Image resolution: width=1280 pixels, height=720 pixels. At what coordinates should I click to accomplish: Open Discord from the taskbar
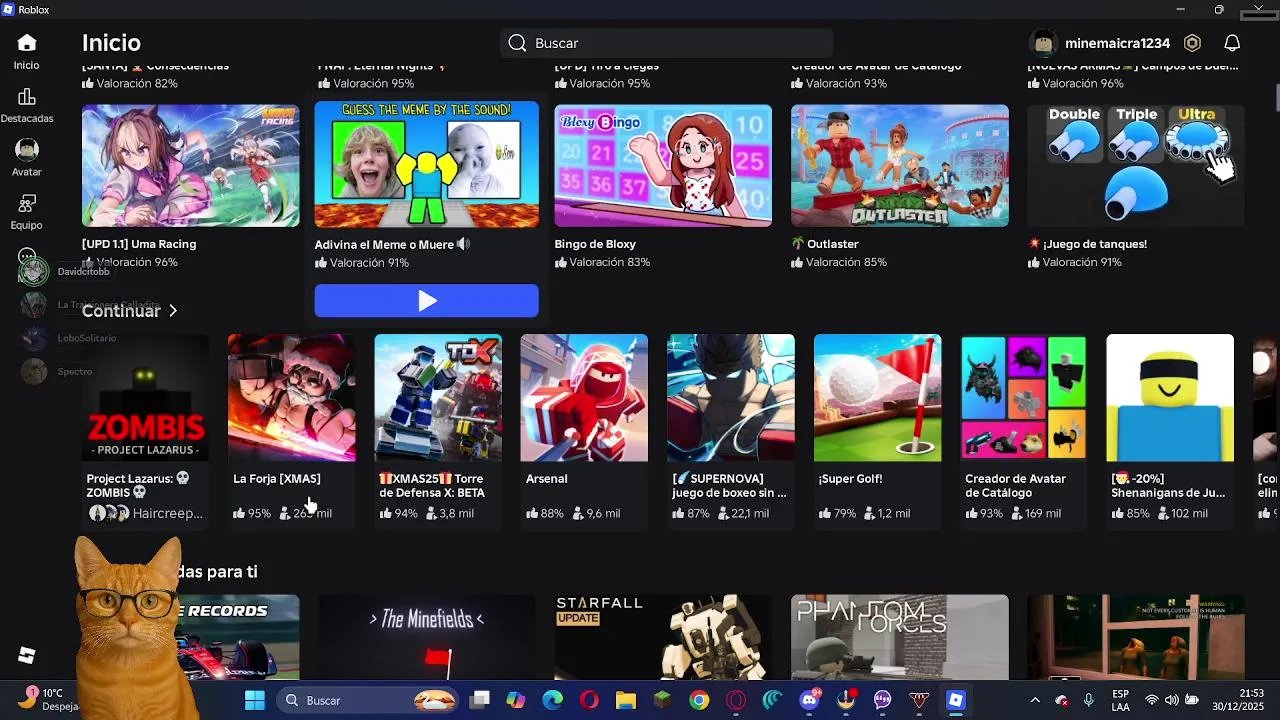click(809, 700)
